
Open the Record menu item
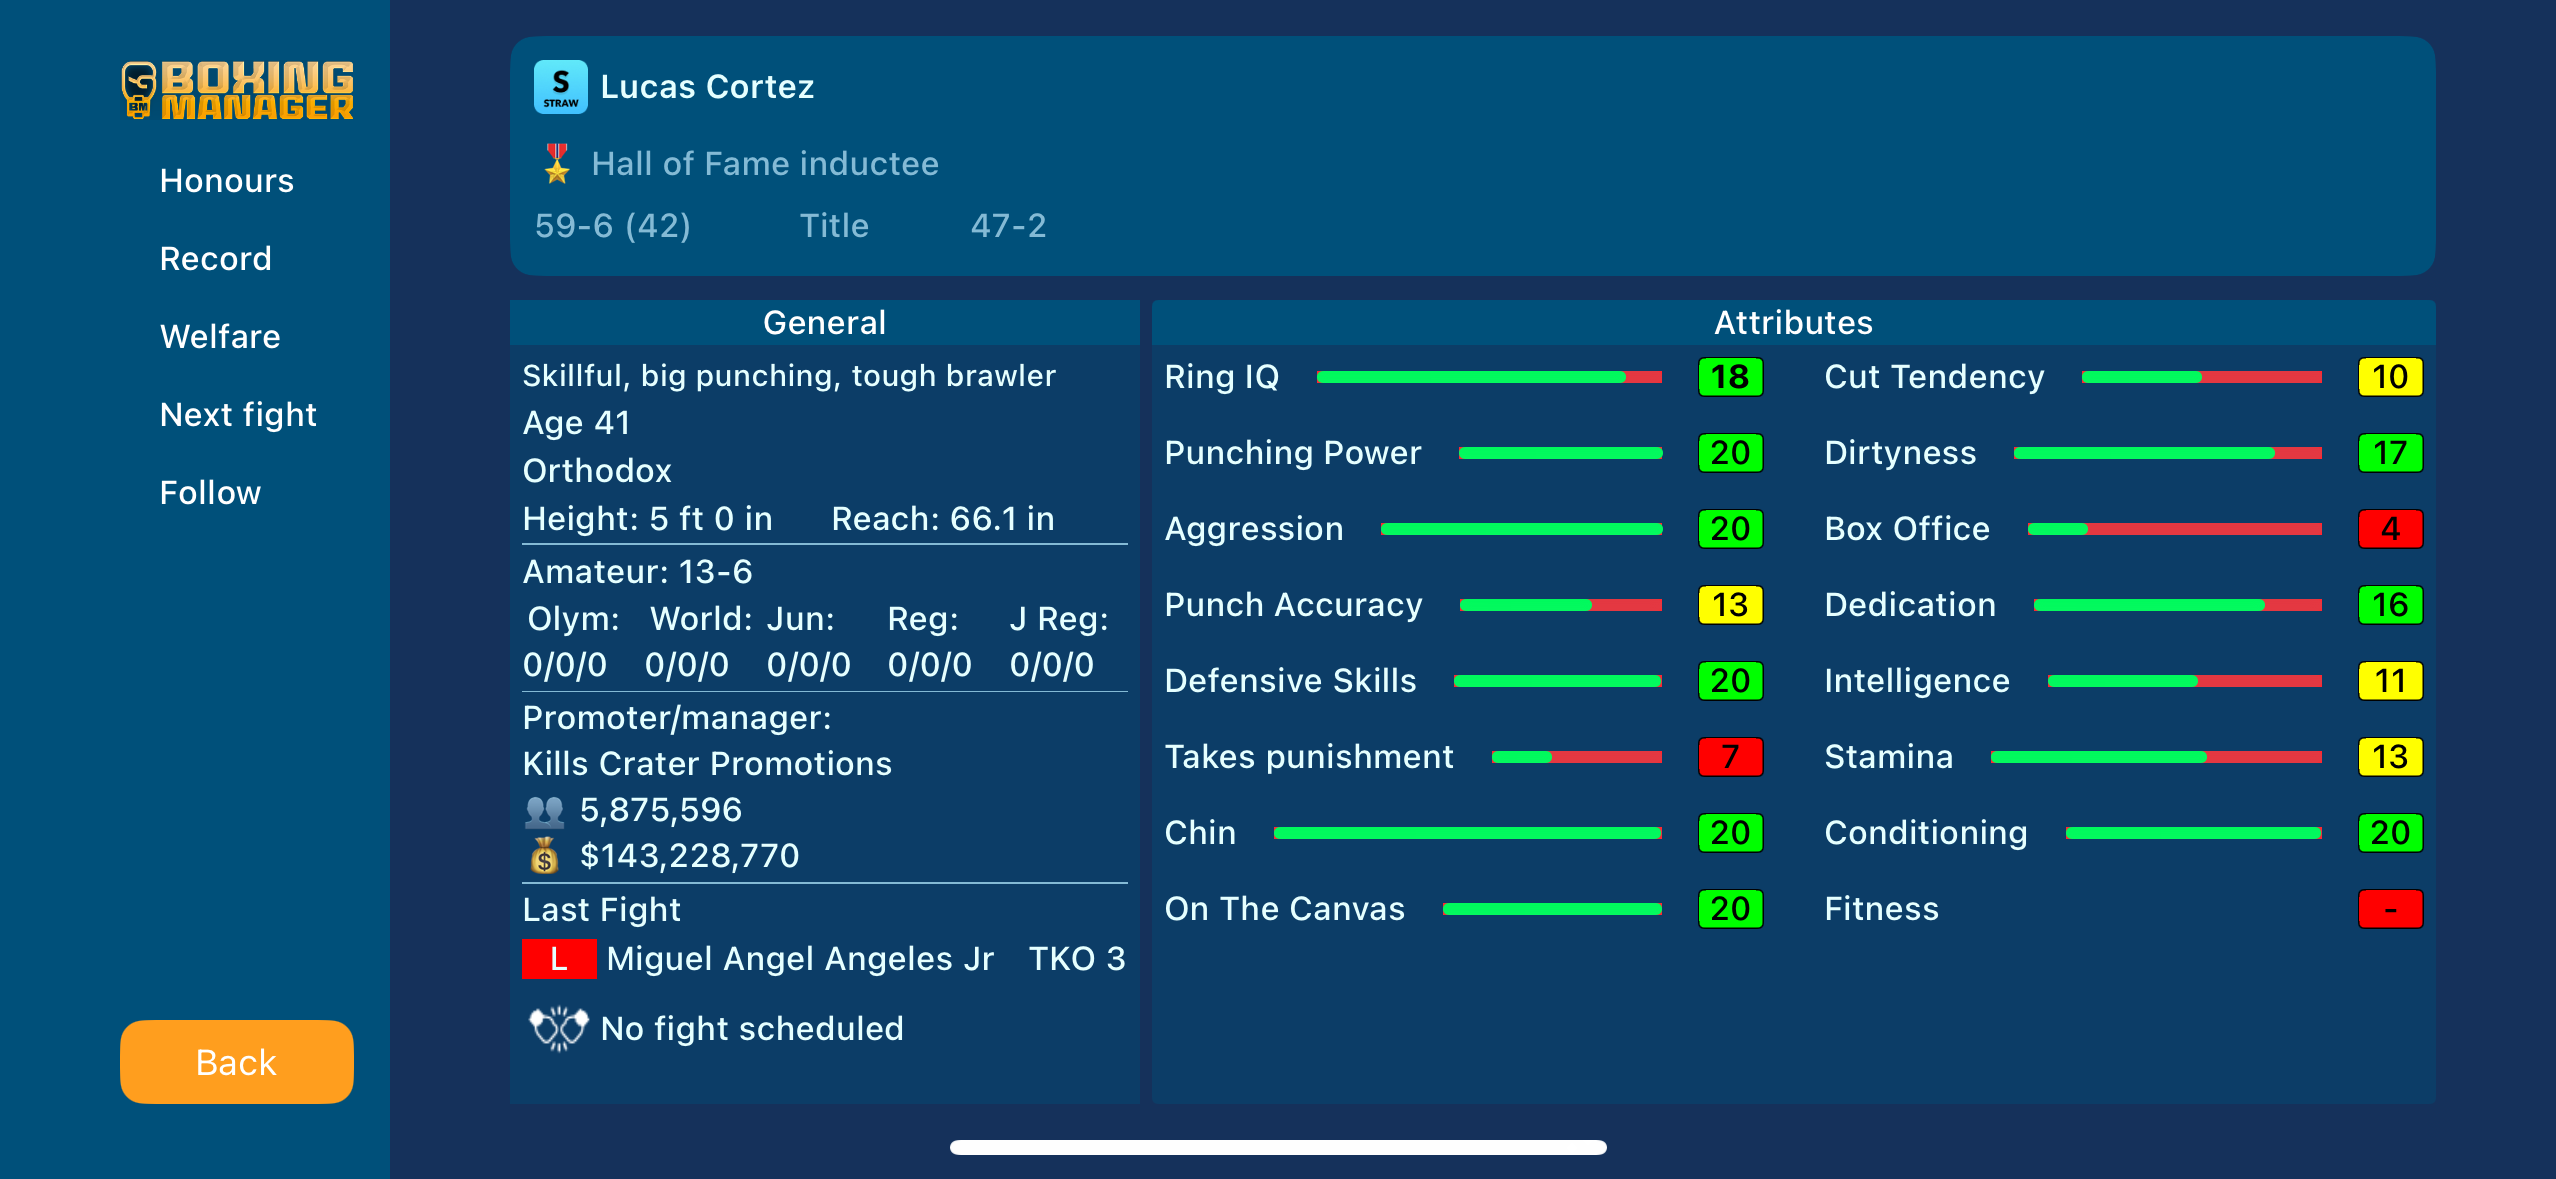216,259
